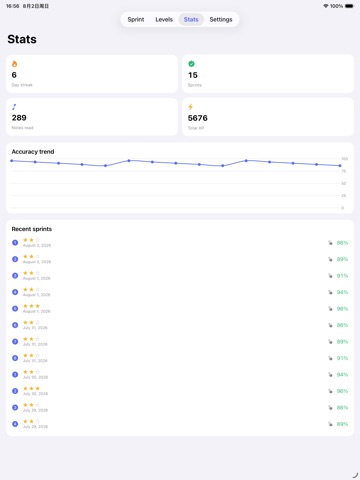
Task: Tap three-star rating on August 1 96% sprint
Action: [31, 306]
